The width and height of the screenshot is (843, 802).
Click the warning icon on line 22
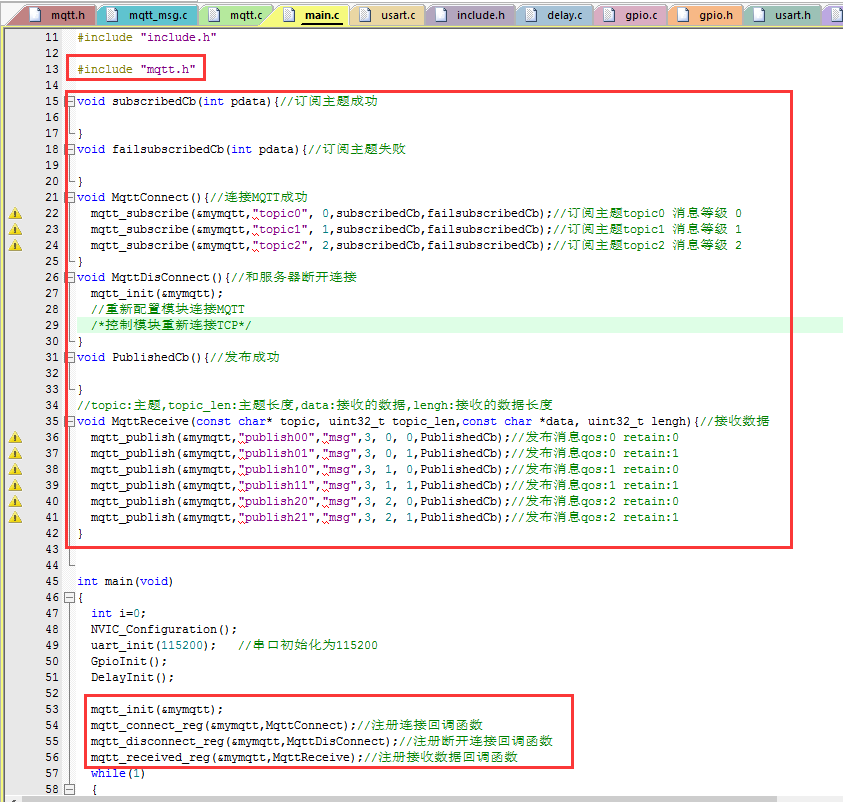pyautogui.click(x=16, y=213)
